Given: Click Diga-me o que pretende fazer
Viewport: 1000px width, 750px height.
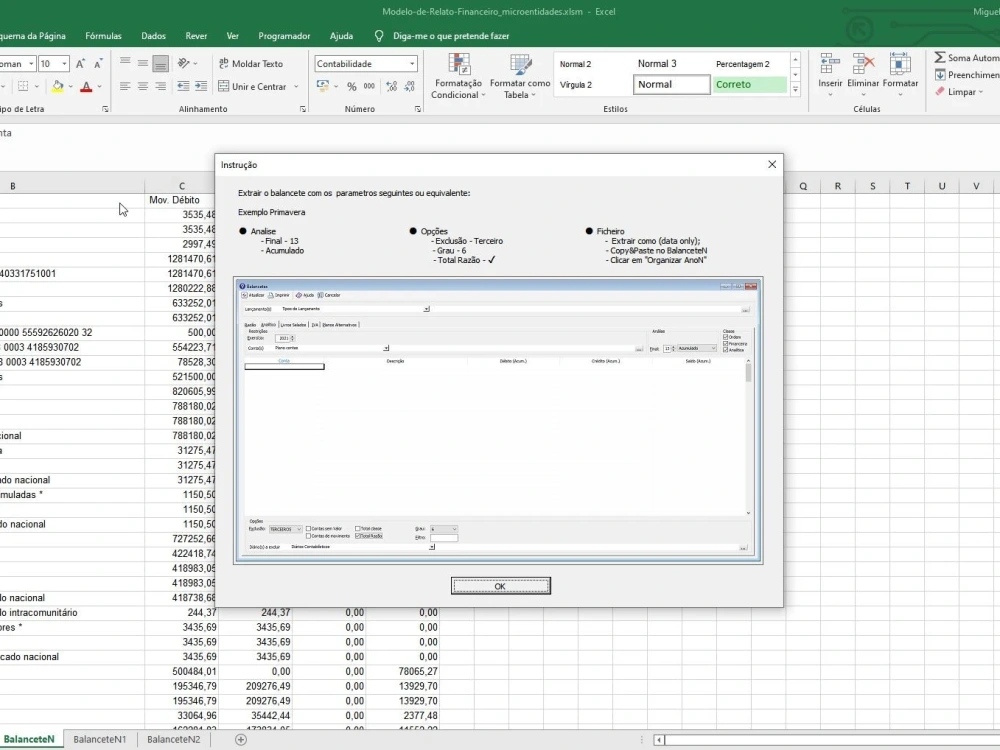Looking at the screenshot, I should click(450, 36).
